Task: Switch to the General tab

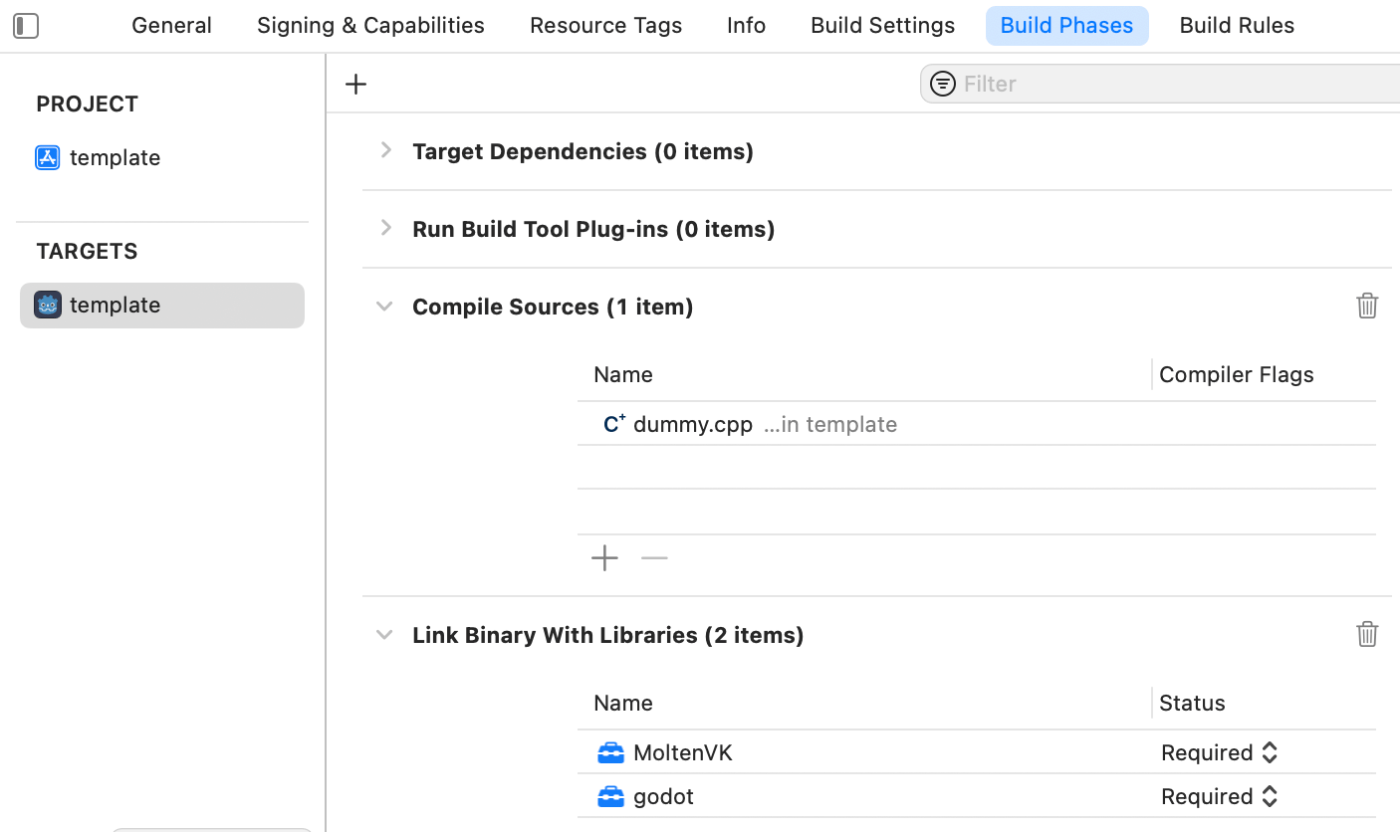Action: 171,25
